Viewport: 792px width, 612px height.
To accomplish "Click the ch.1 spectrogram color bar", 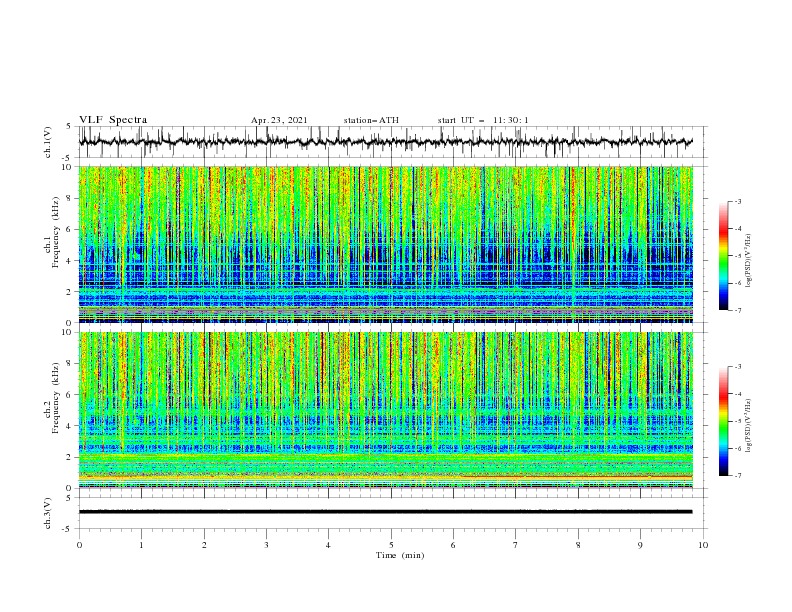I will click(723, 256).
